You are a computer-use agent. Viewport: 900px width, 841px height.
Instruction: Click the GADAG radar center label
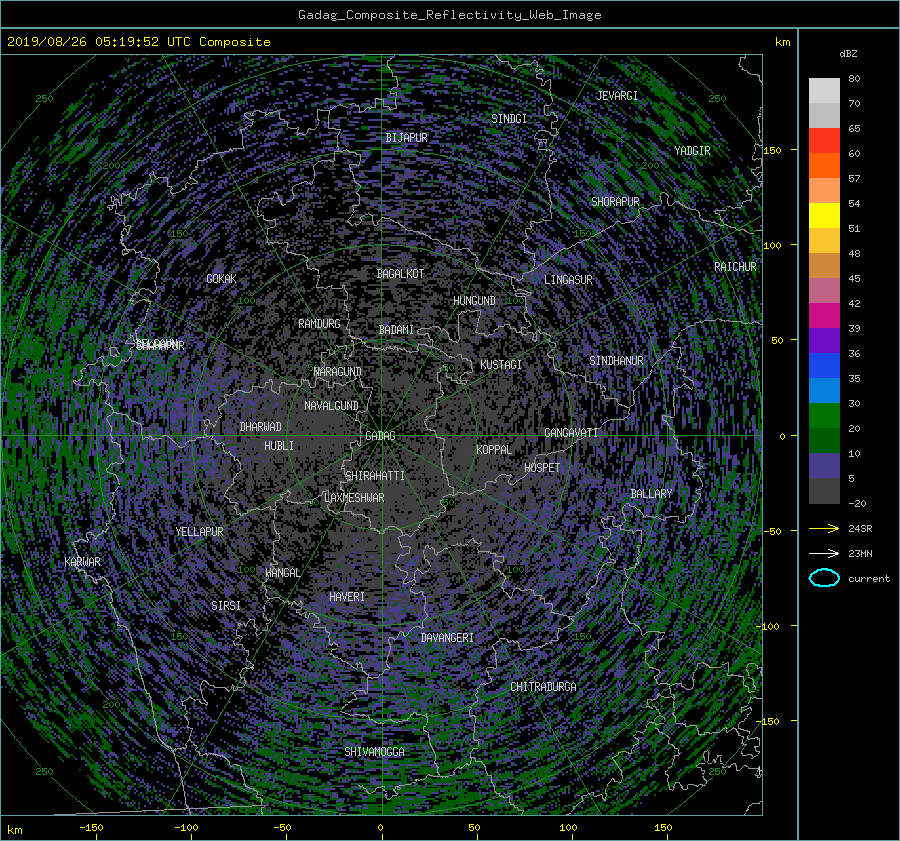click(380, 436)
